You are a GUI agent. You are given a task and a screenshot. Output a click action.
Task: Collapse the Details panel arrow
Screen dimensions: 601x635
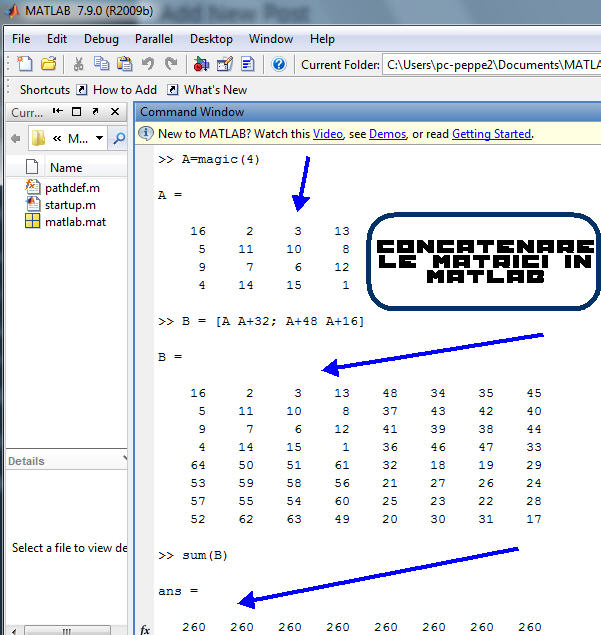[x=125, y=458]
